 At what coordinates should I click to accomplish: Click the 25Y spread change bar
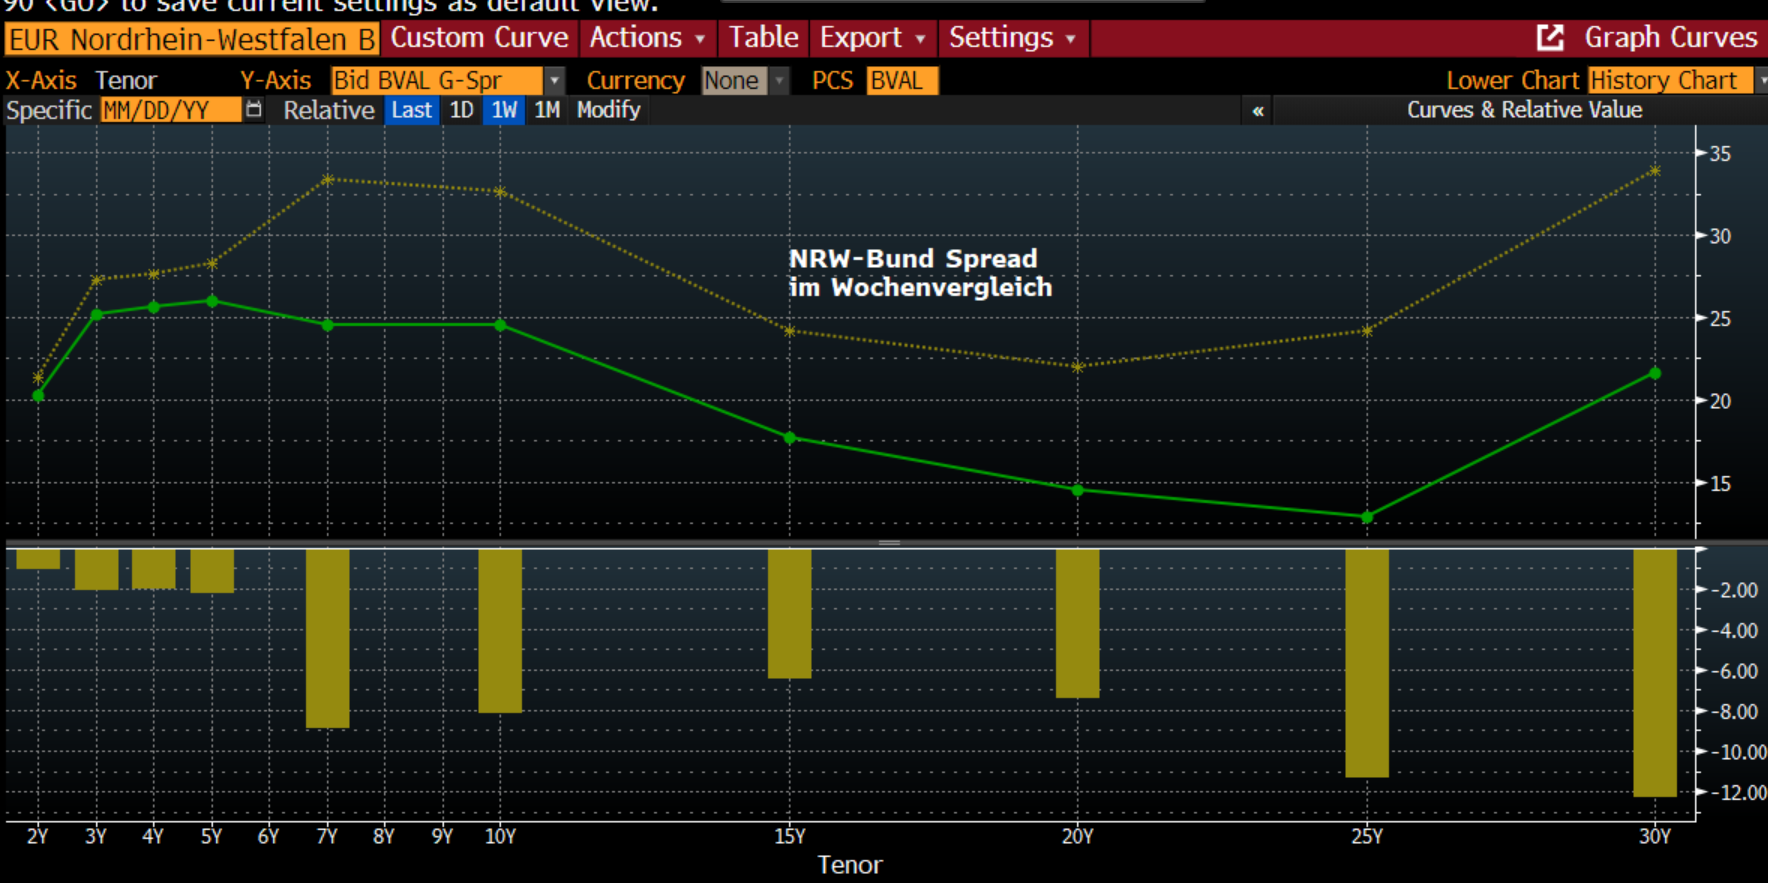(x=1366, y=662)
